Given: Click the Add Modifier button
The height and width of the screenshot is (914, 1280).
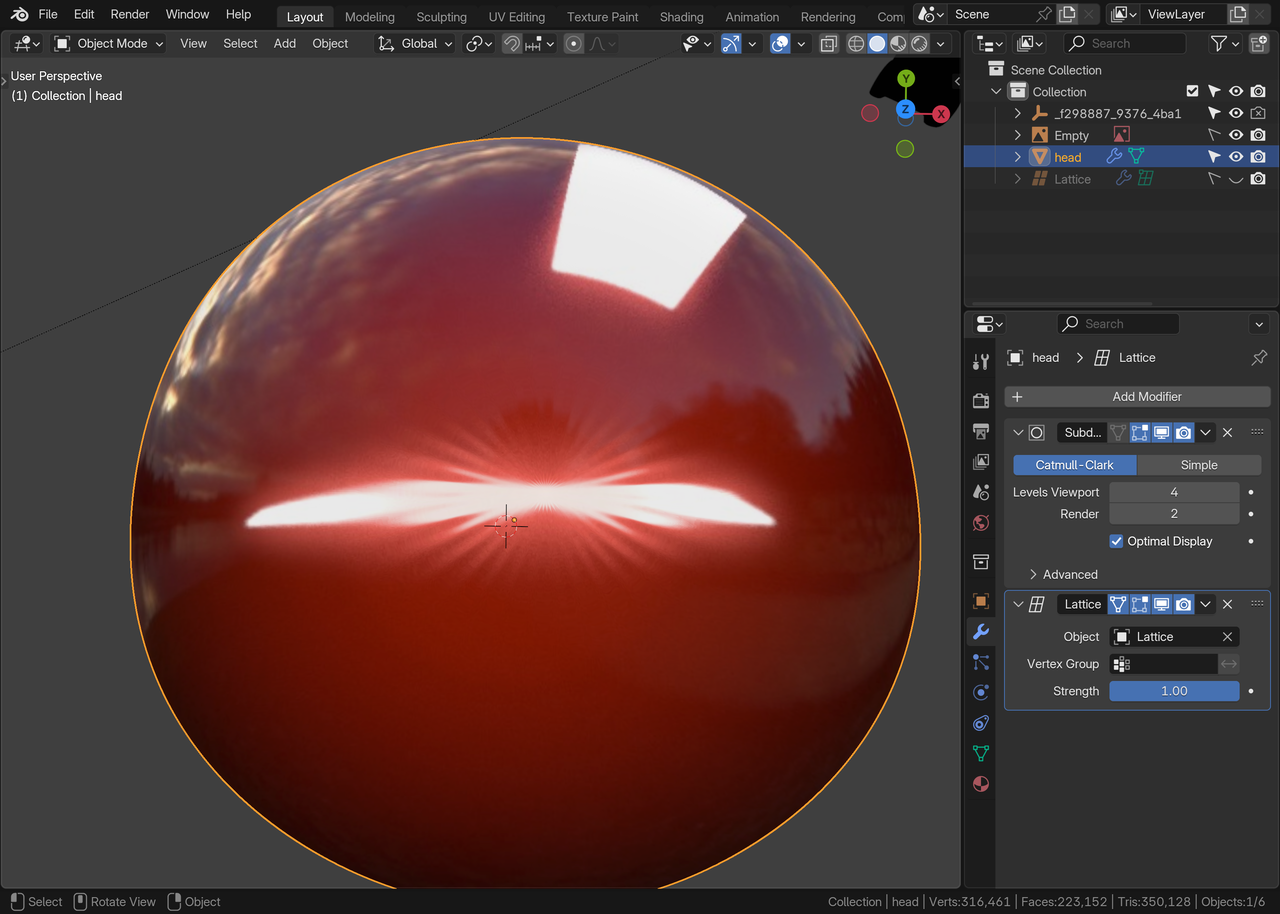Looking at the screenshot, I should point(1137,397).
